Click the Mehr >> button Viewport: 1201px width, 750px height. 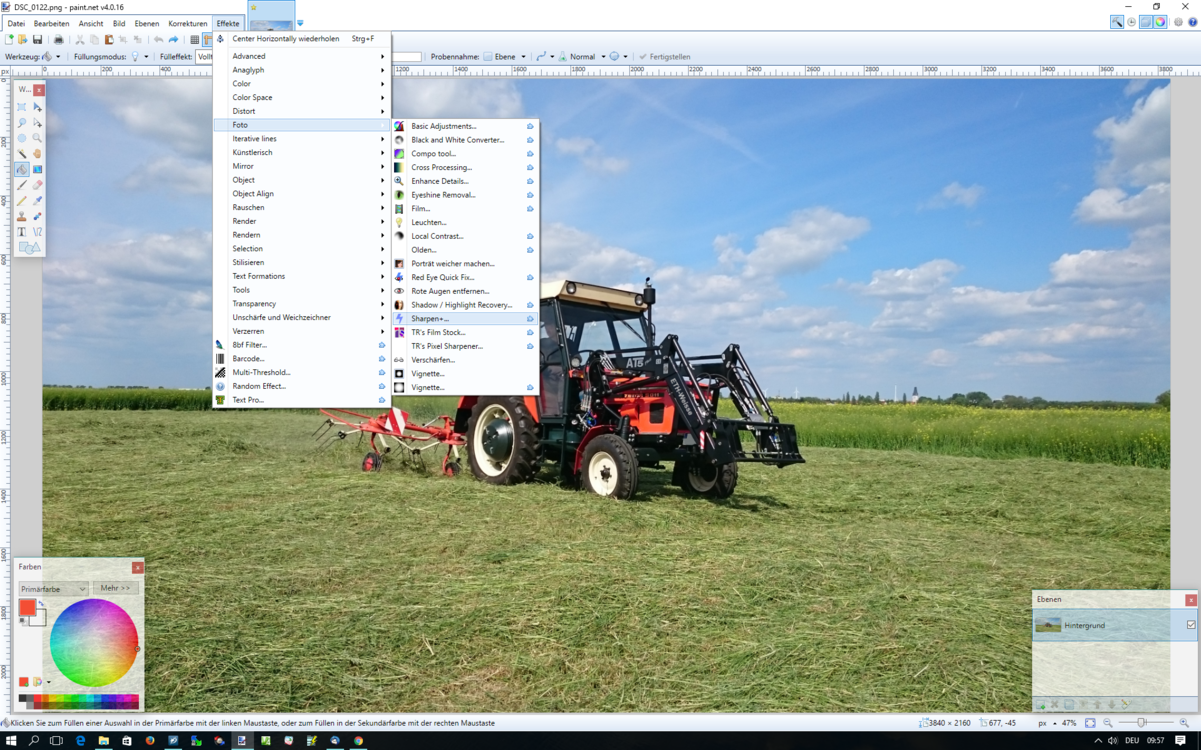tap(115, 588)
